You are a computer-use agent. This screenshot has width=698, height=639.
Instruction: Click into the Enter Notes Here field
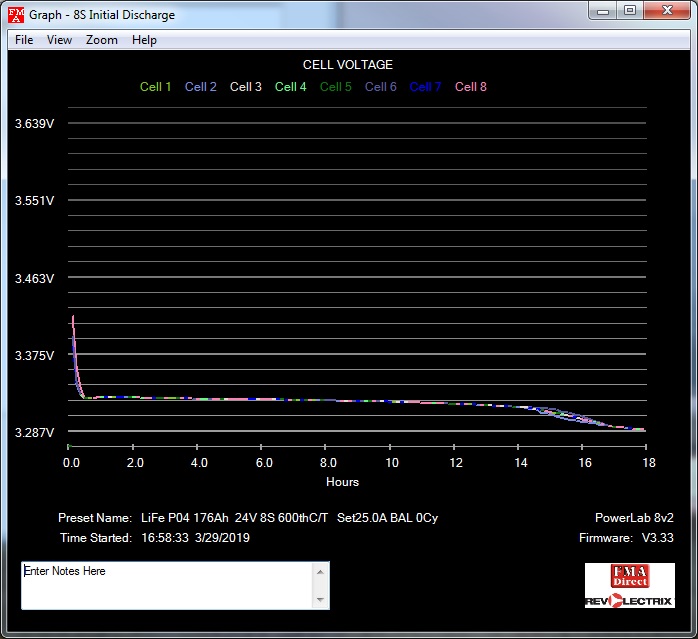coord(166,585)
